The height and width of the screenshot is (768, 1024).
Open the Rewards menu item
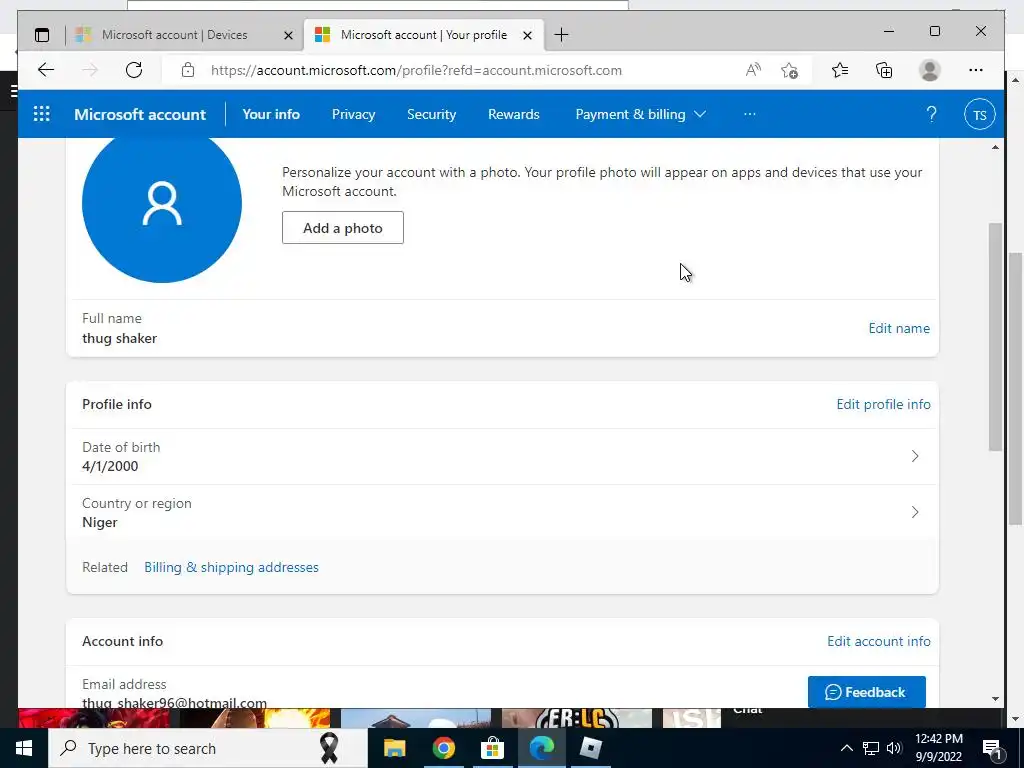coord(513,114)
